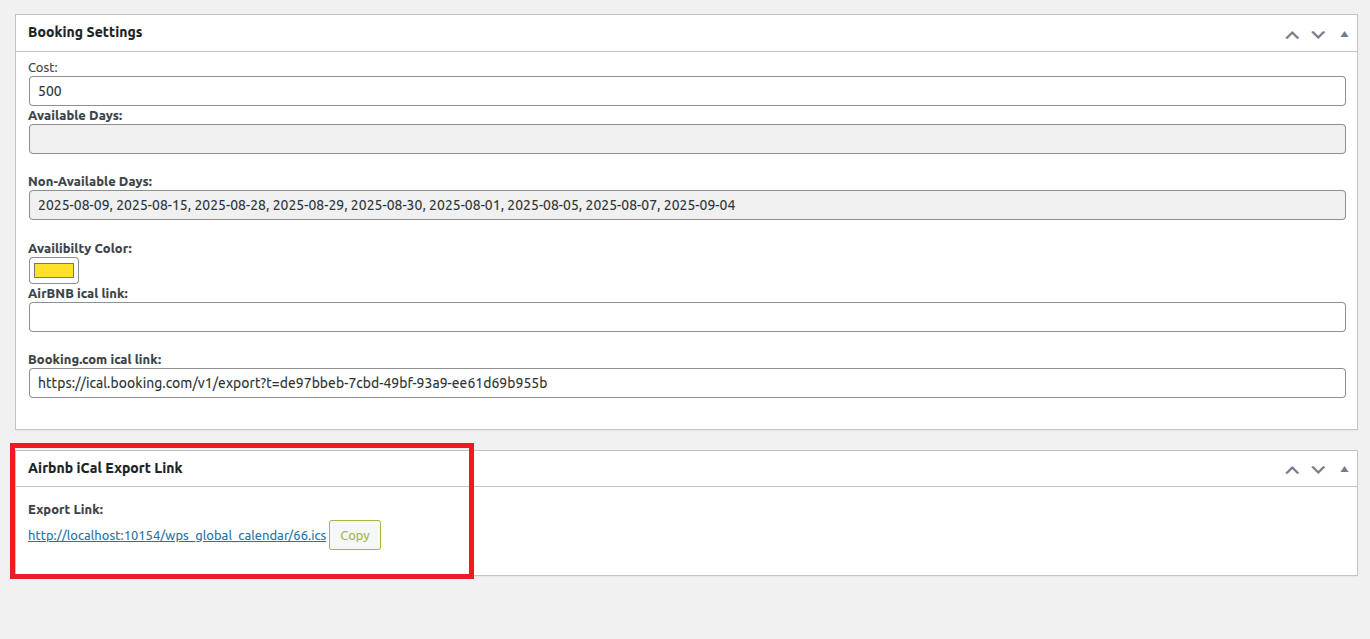Focus the Available Days field

tap(687, 139)
